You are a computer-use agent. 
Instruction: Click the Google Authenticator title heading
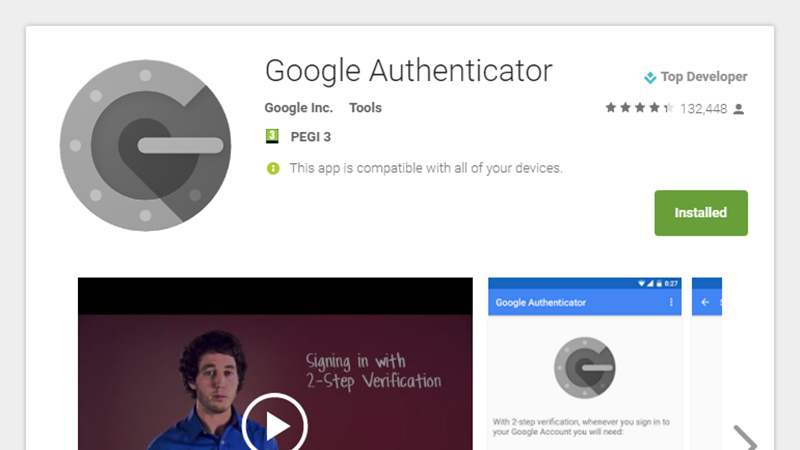[408, 71]
